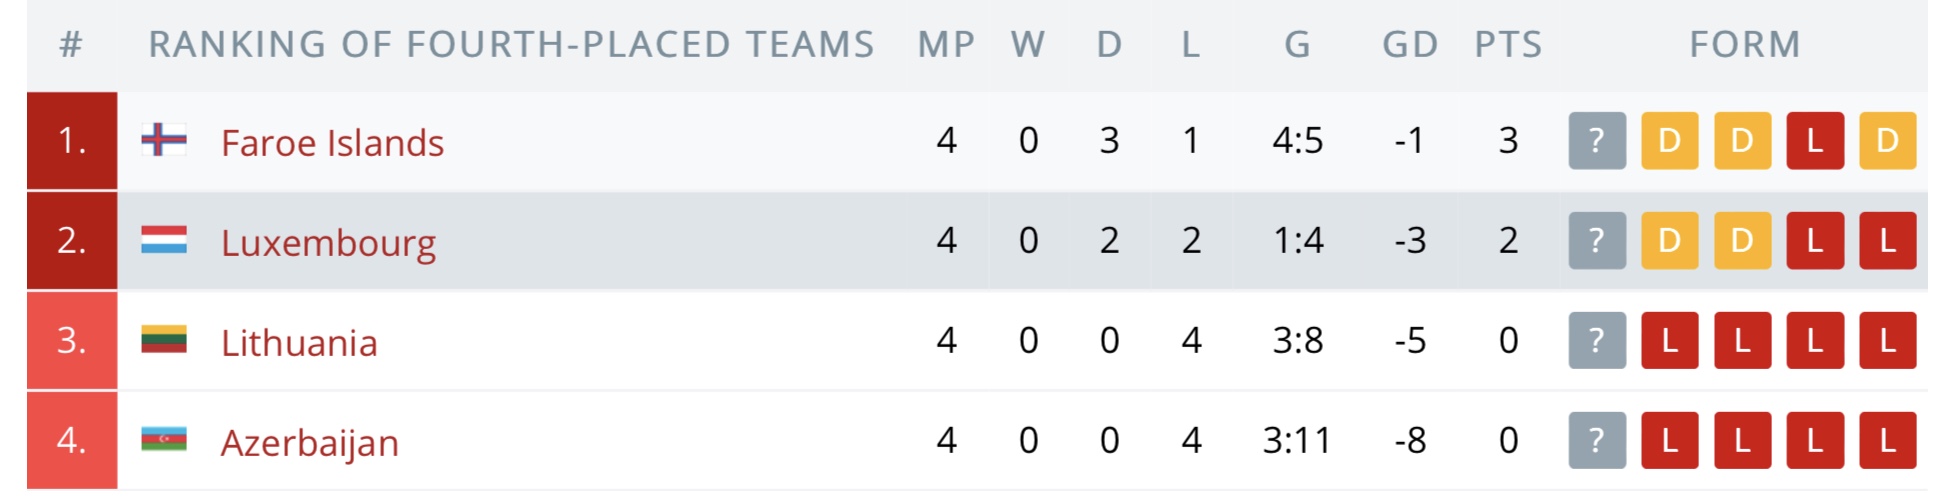Viewport: 1942px width, 499px height.
Task: Open the Azerbaijan team page
Action: (x=310, y=443)
